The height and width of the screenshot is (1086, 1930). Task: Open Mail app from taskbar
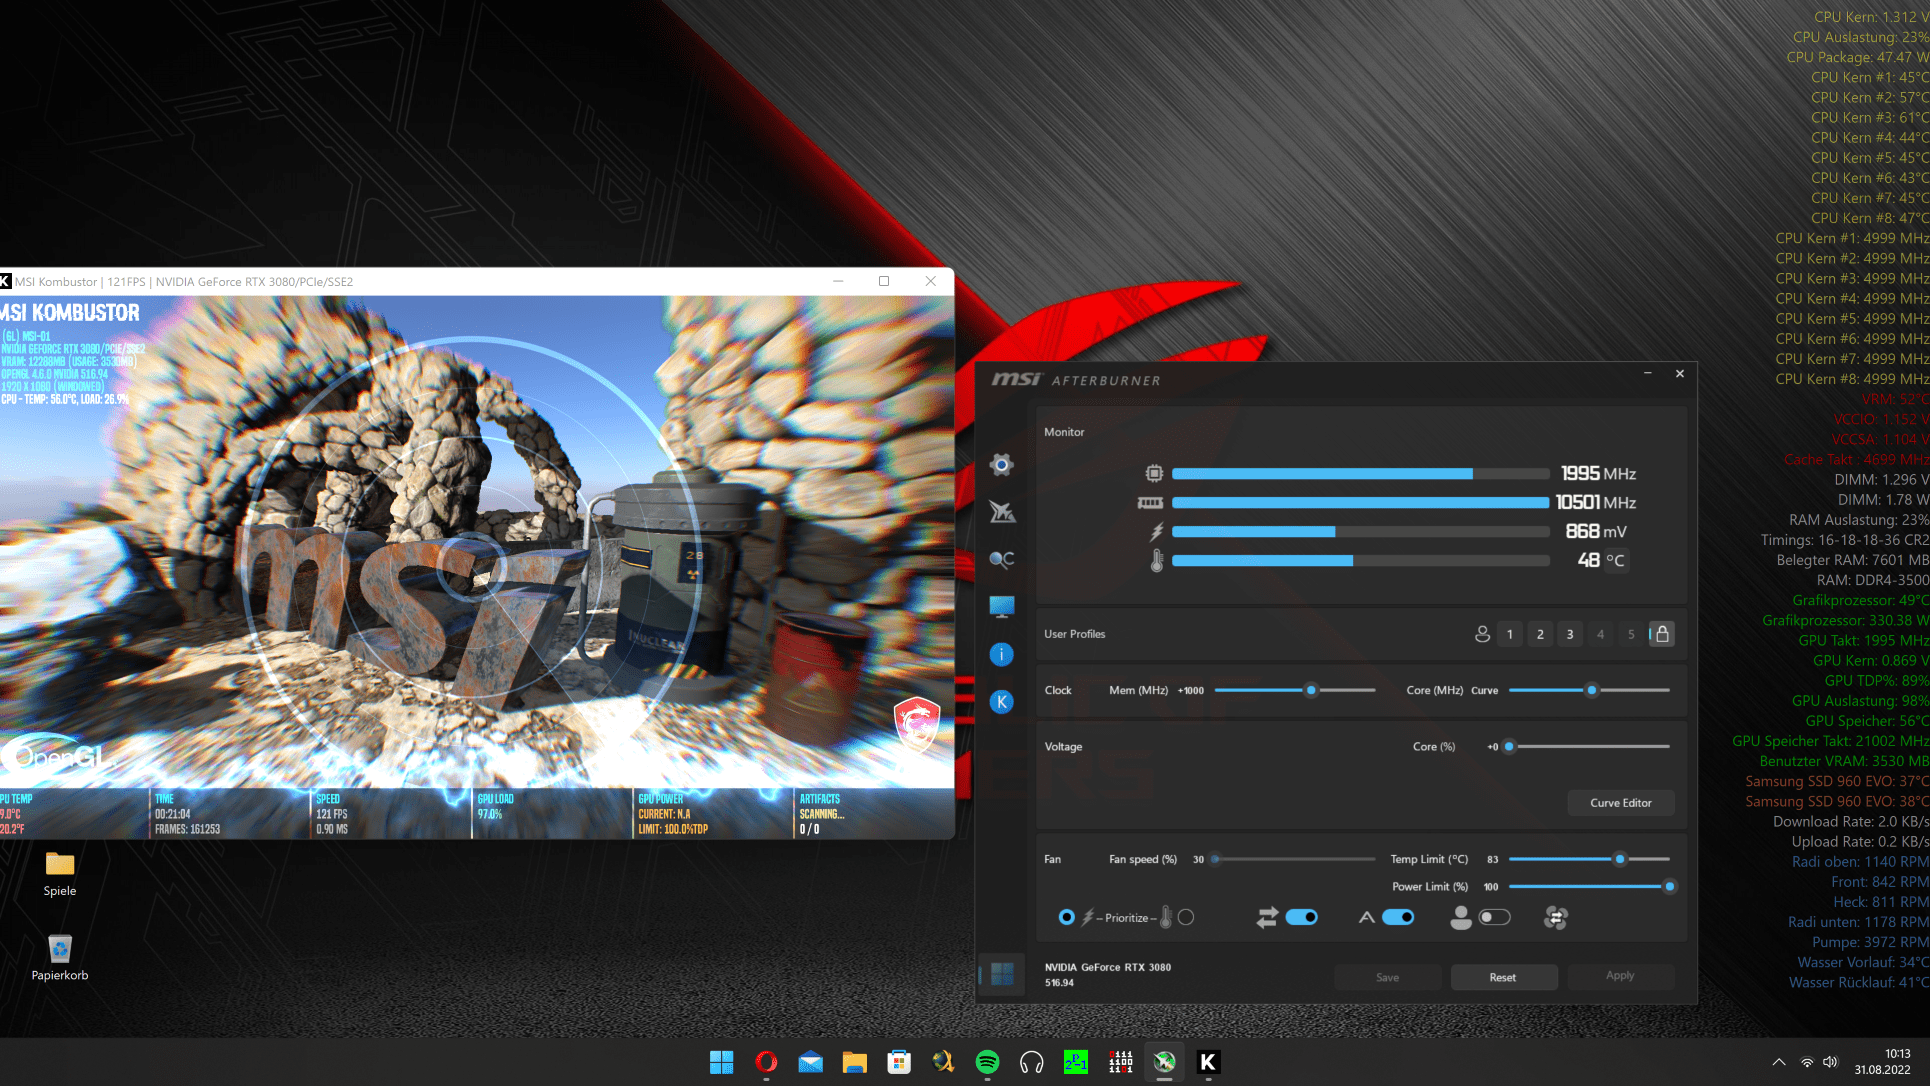811,1062
